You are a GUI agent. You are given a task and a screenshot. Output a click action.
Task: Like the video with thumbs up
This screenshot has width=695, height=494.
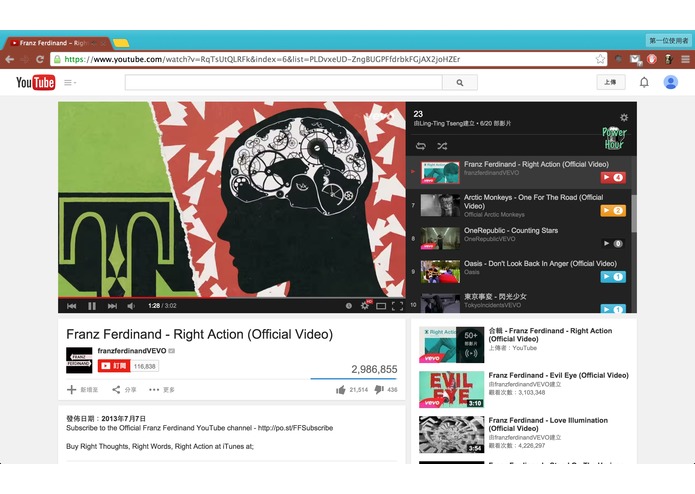click(340, 390)
